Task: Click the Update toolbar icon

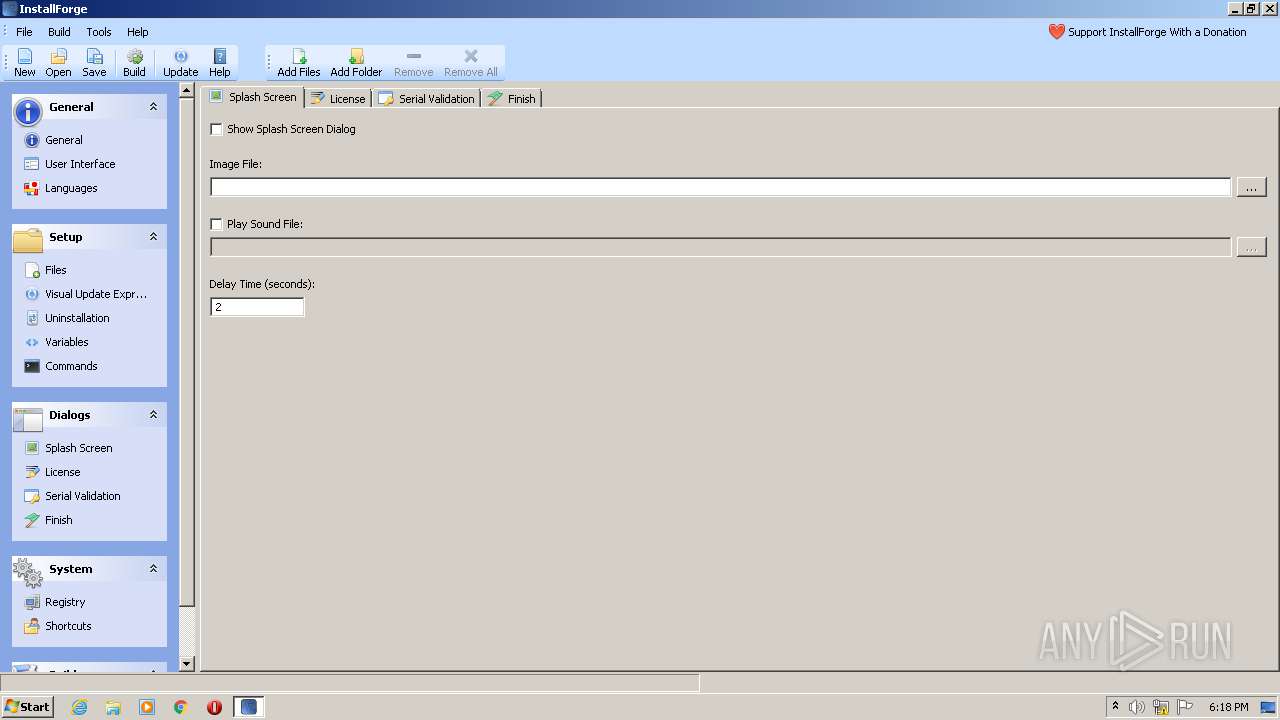Action: click(x=180, y=62)
